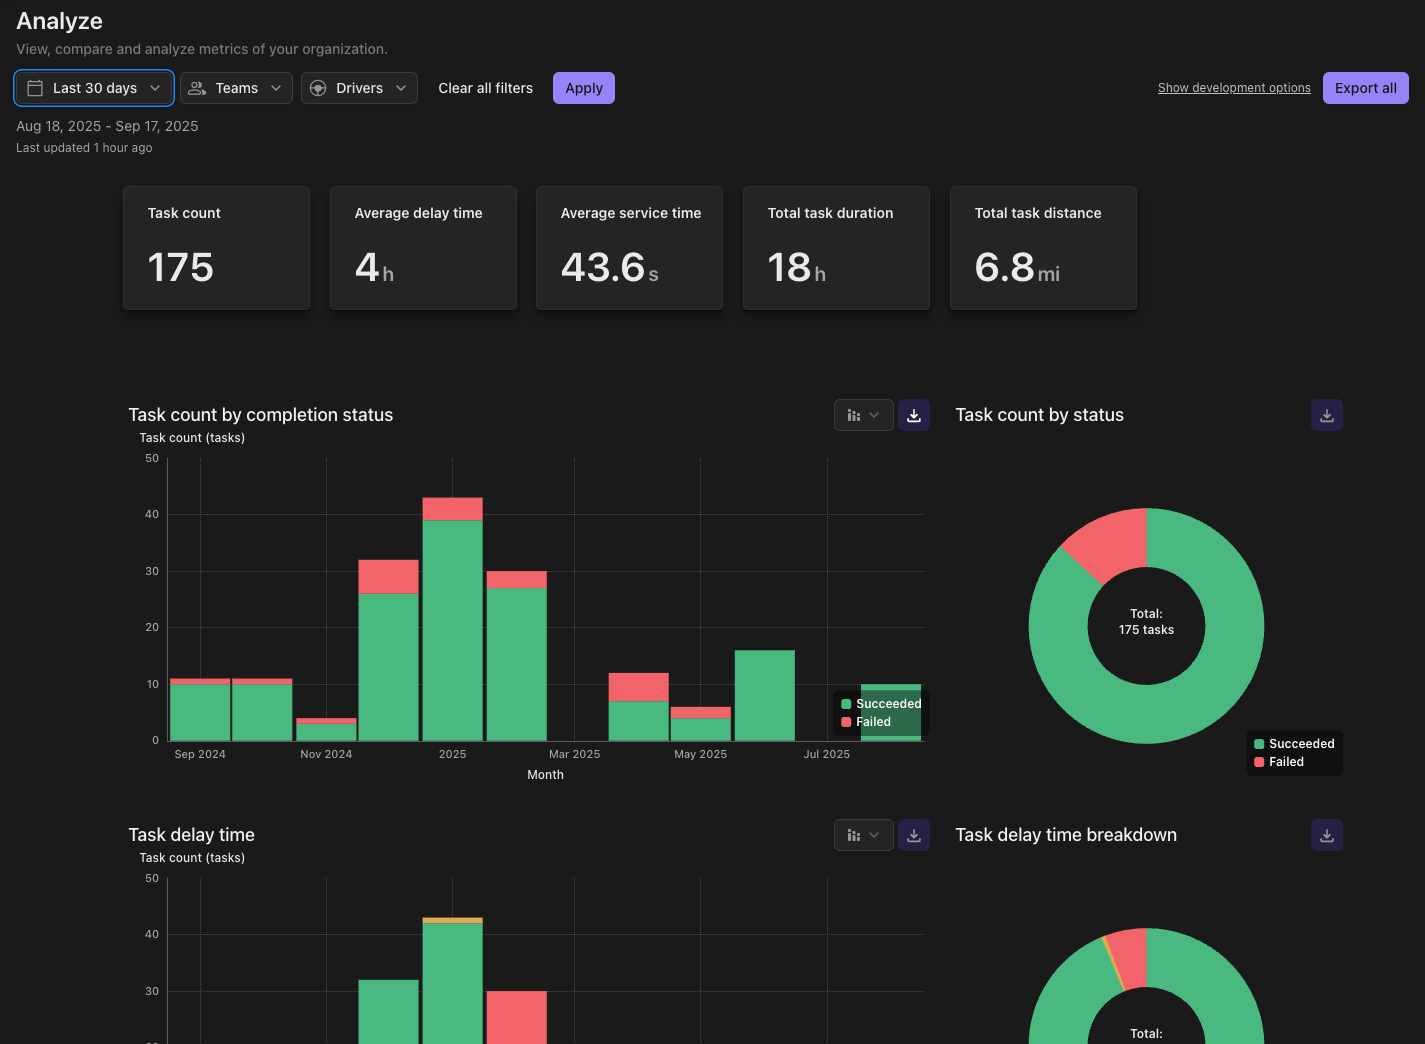This screenshot has width=1425, height=1044.
Task: Click the Mar 2025 label on completion status axis
Action: coord(574,754)
